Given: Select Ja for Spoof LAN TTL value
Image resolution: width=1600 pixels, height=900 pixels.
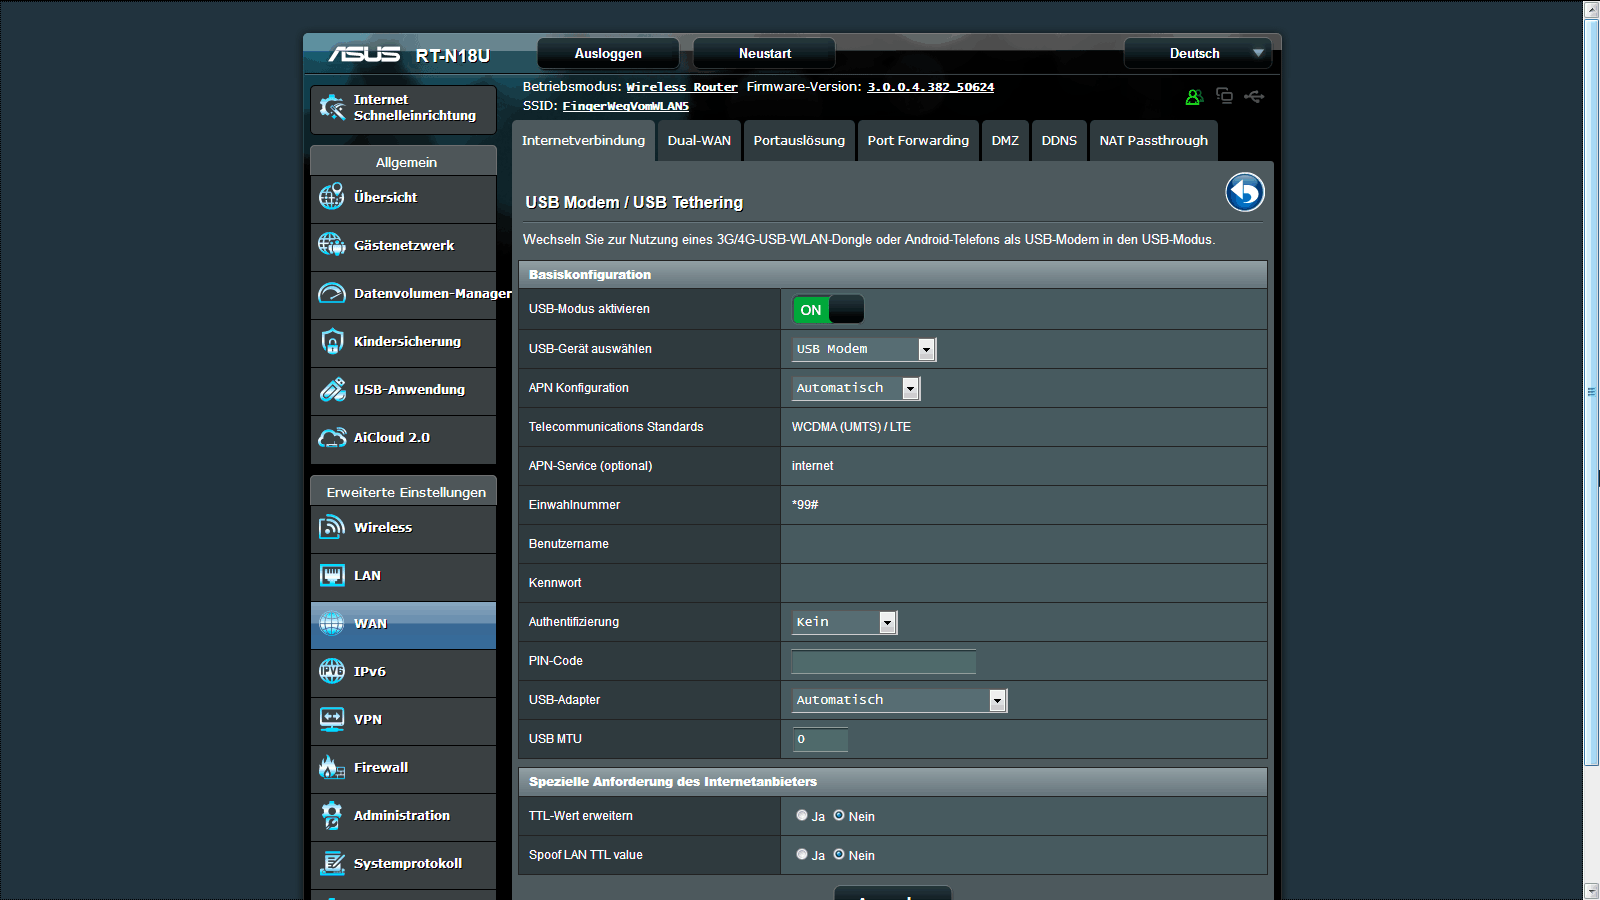Looking at the screenshot, I should pos(802,854).
